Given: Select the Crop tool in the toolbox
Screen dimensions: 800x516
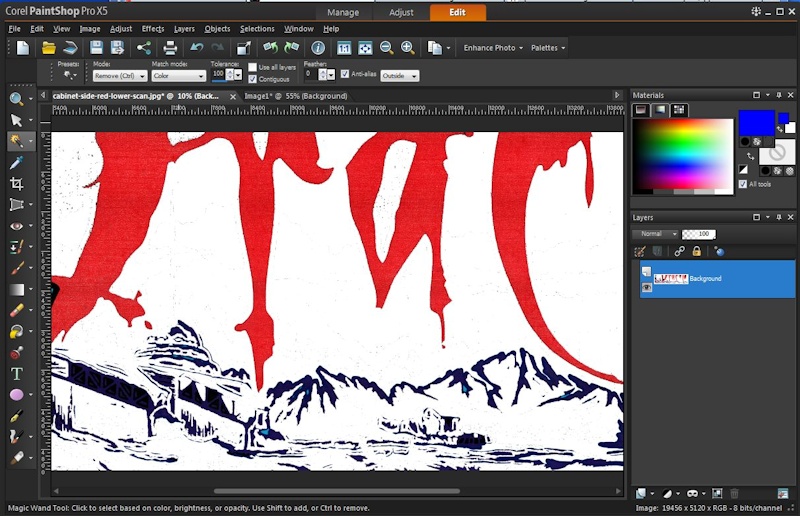Looking at the screenshot, I should pos(16,184).
